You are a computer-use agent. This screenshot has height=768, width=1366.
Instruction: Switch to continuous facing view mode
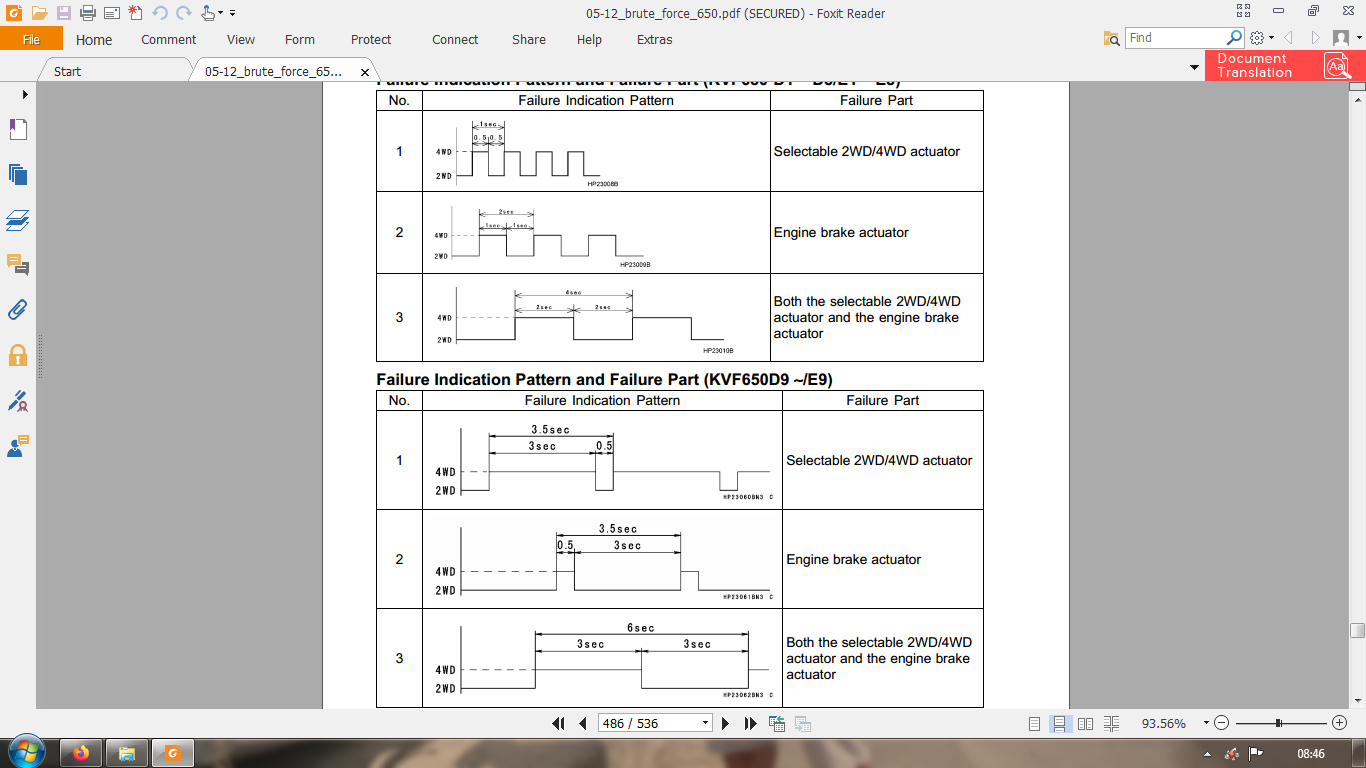pos(1112,723)
